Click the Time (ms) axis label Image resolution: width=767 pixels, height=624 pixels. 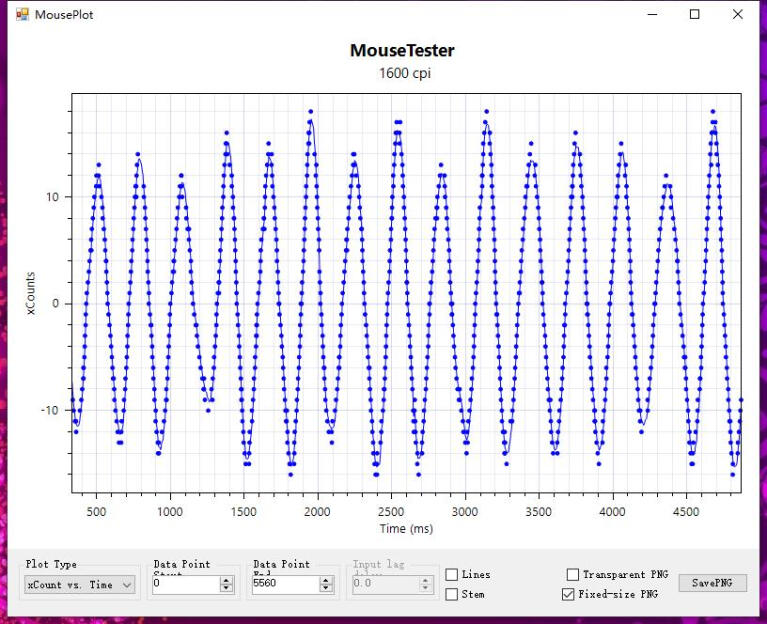(x=406, y=528)
